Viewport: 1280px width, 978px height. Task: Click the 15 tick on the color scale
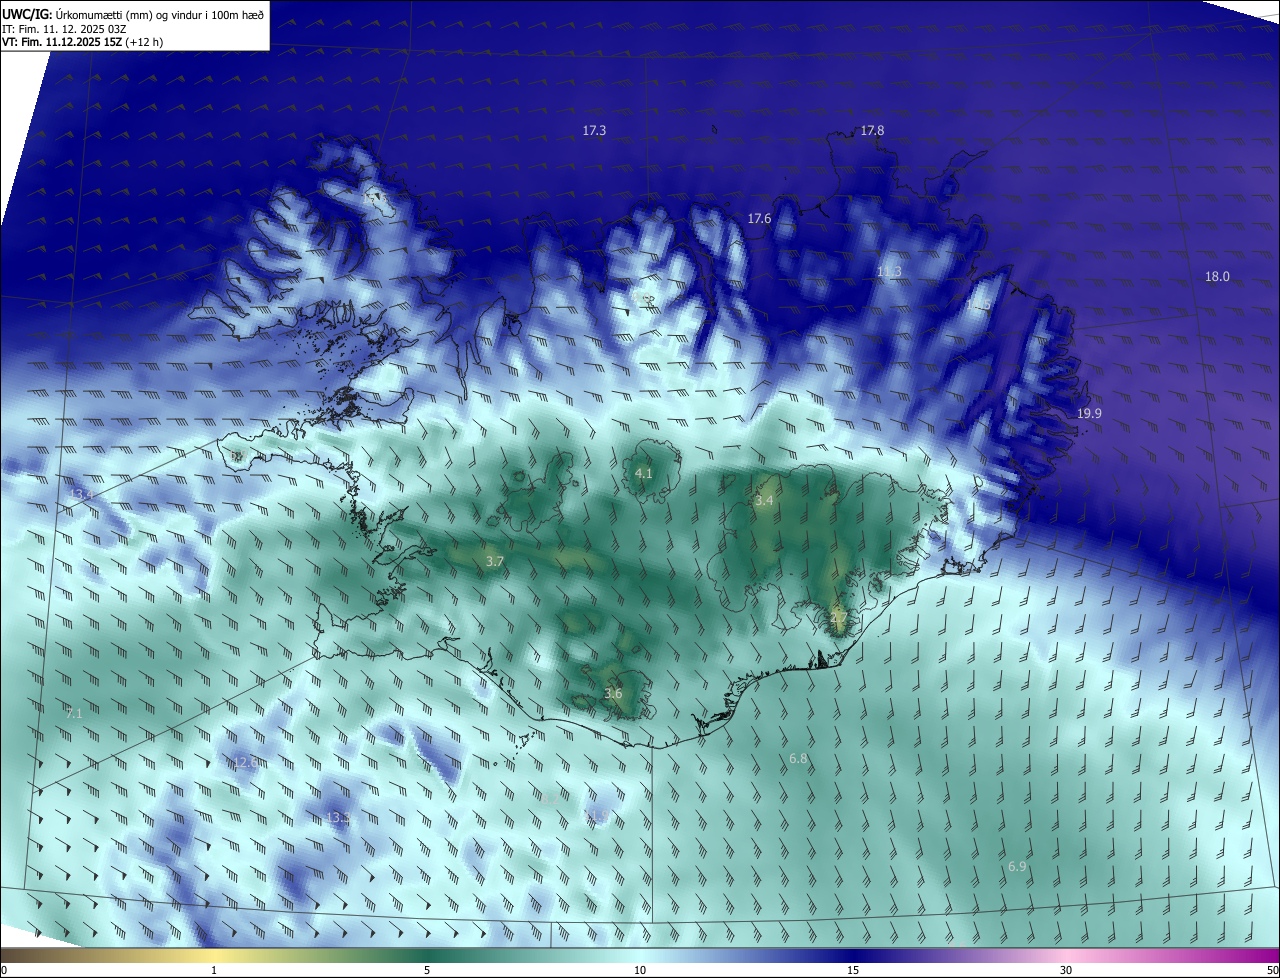coord(853,970)
